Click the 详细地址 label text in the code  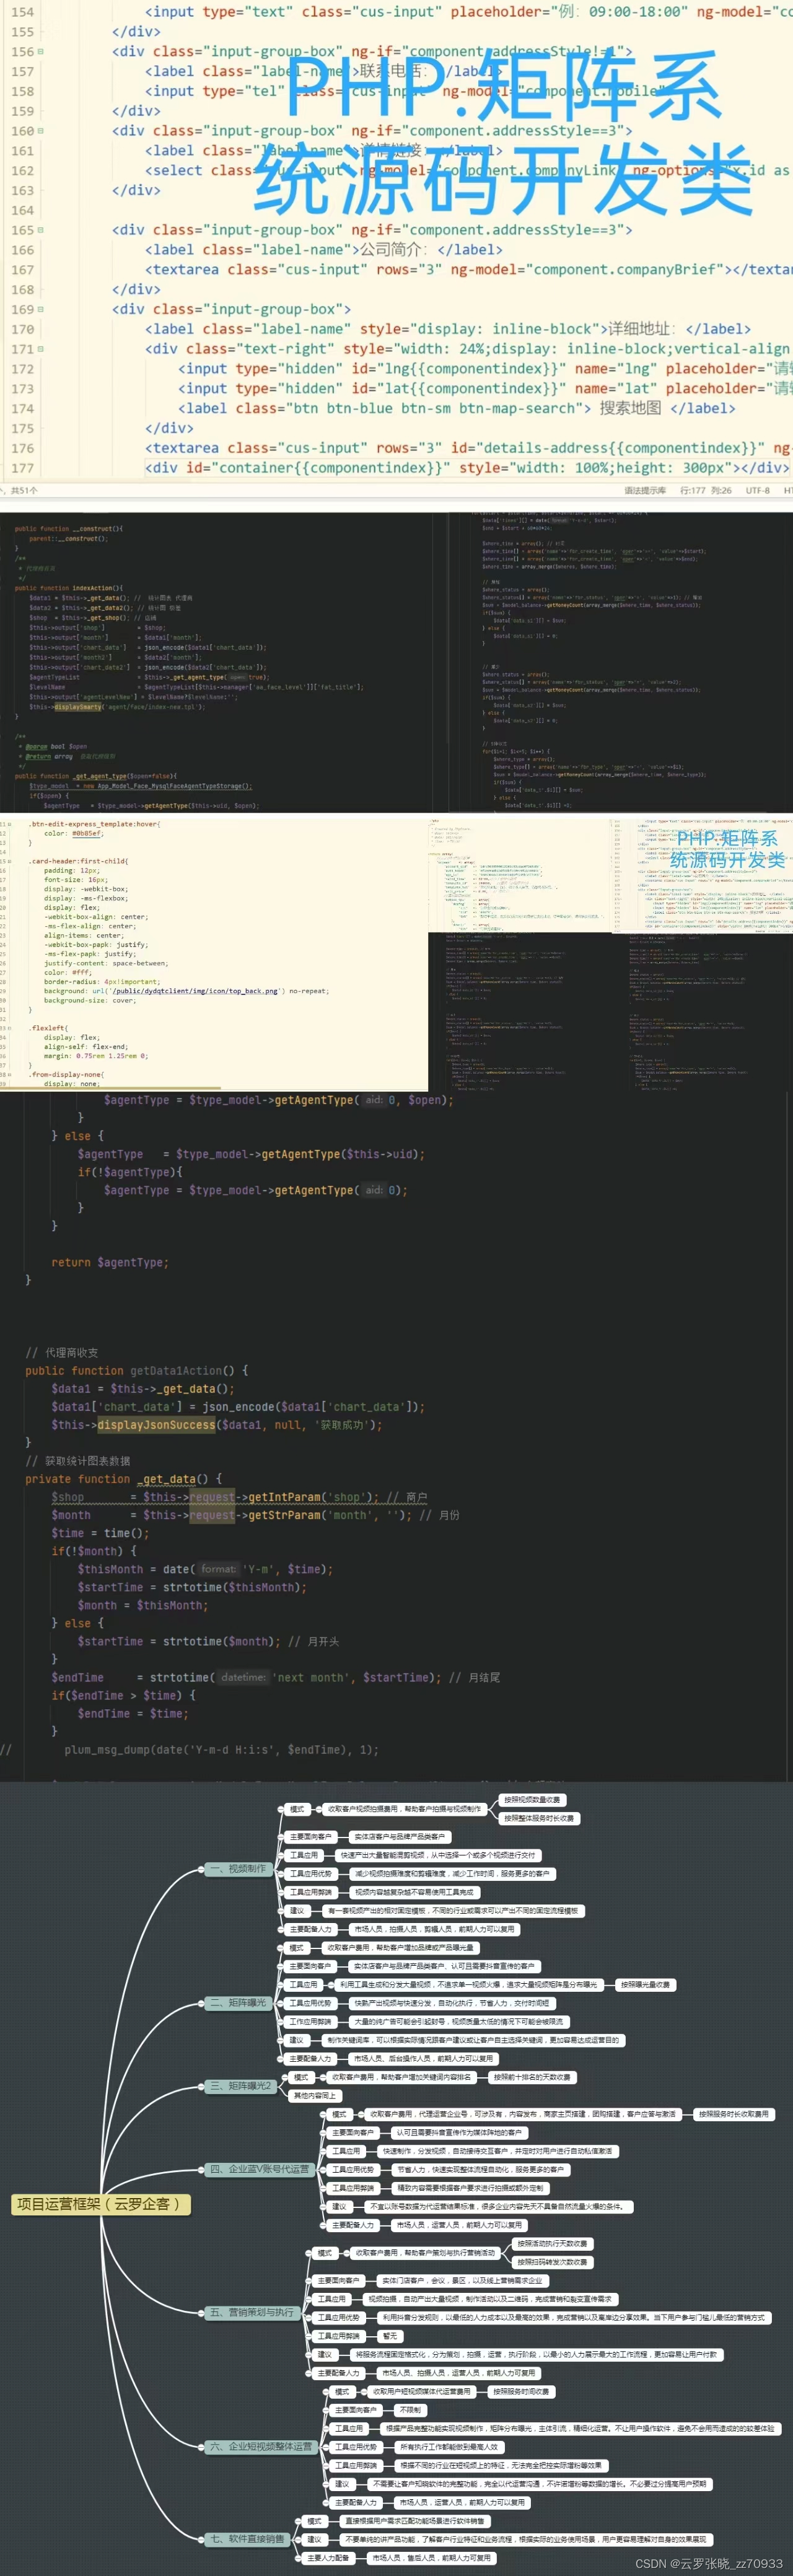point(641,329)
